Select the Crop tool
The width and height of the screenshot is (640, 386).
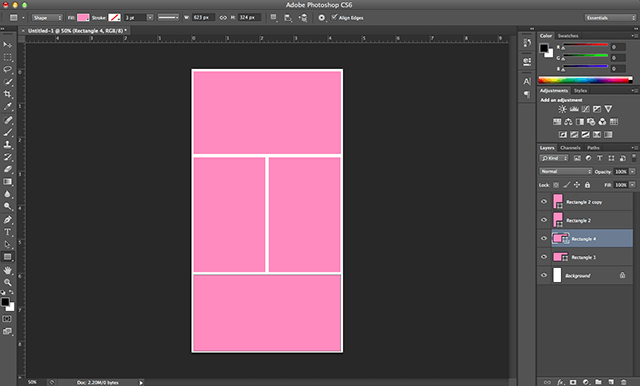tap(7, 94)
